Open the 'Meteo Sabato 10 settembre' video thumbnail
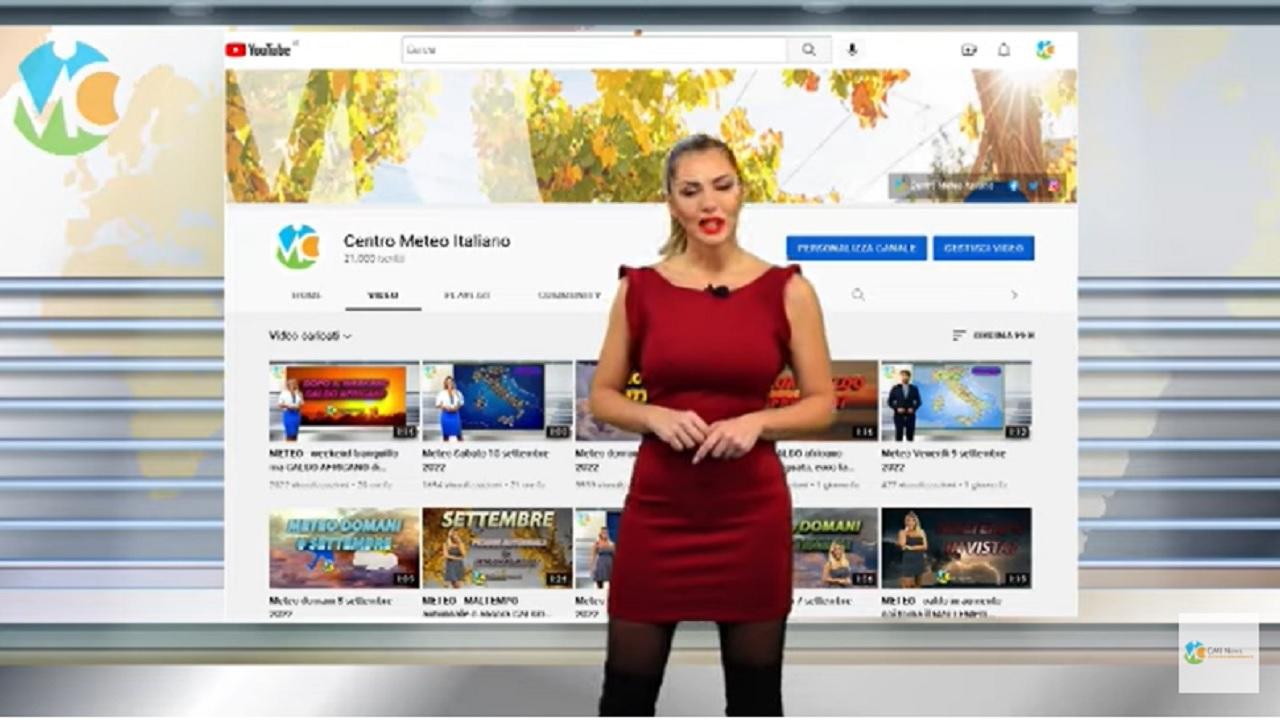 497,401
